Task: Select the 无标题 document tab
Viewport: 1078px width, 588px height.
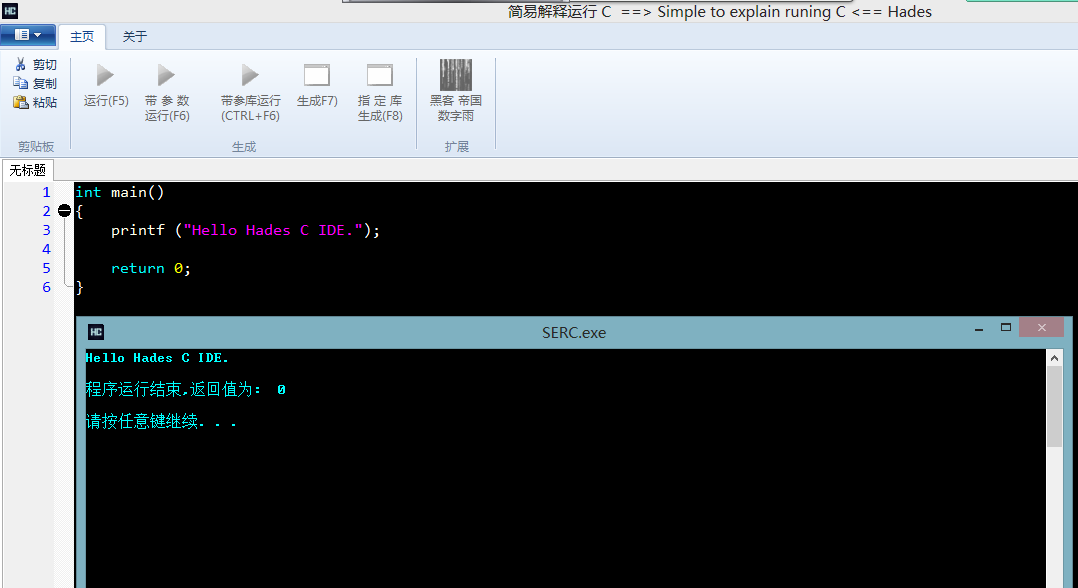Action: point(28,170)
